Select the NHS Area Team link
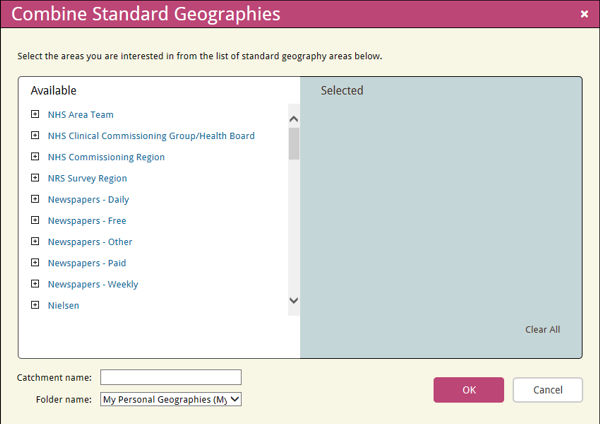The width and height of the screenshot is (600, 424). 80,114
